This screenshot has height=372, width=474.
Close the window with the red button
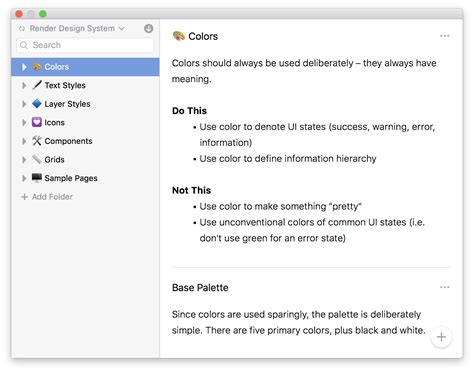coord(19,14)
